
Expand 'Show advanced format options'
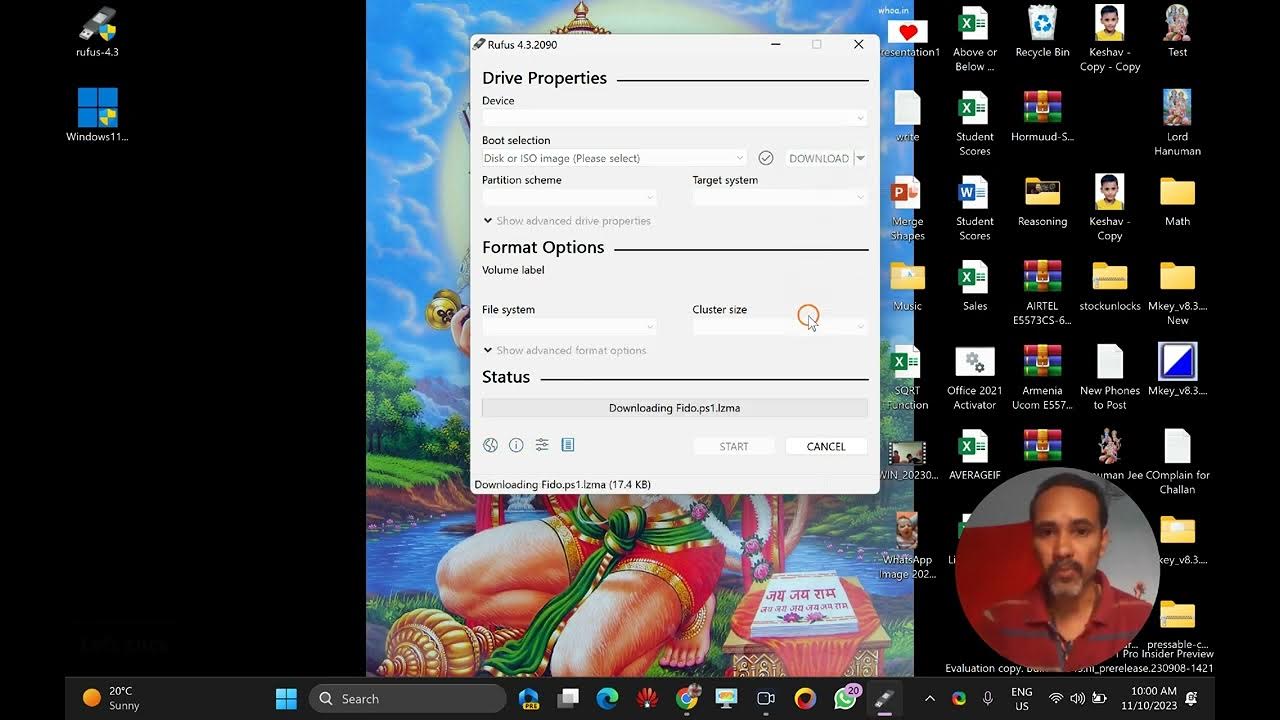point(565,350)
